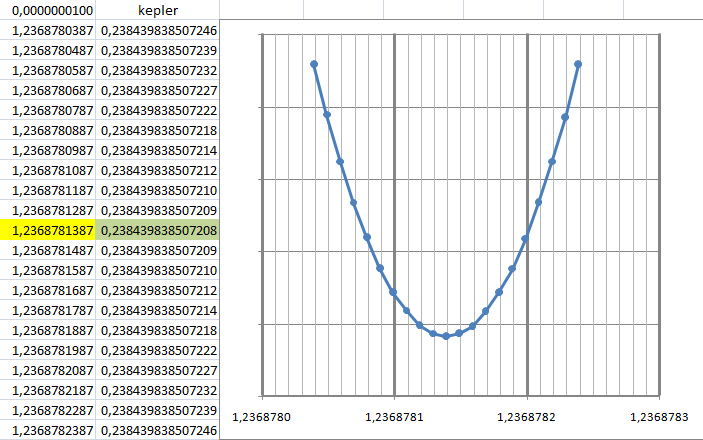Screen dimensions: 703x440
Task: Select cell with value 1,2368780387
Action: click(x=48, y=30)
